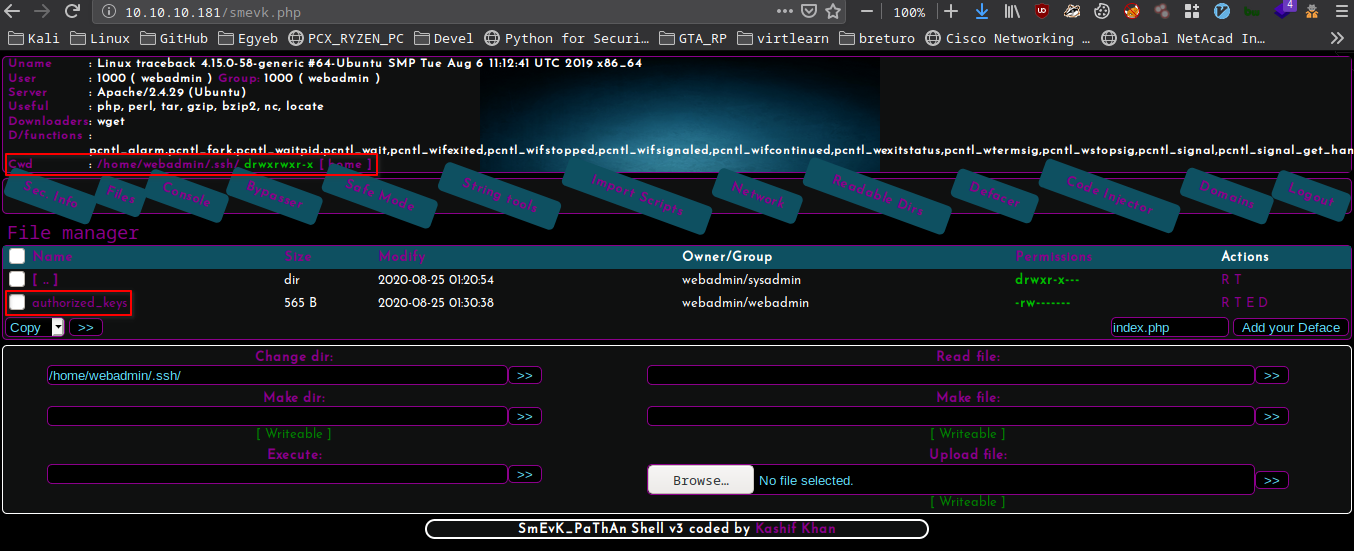Screen dimensions: 1354x551
Task: Reload the page with the refresh icon
Action: [72, 12]
